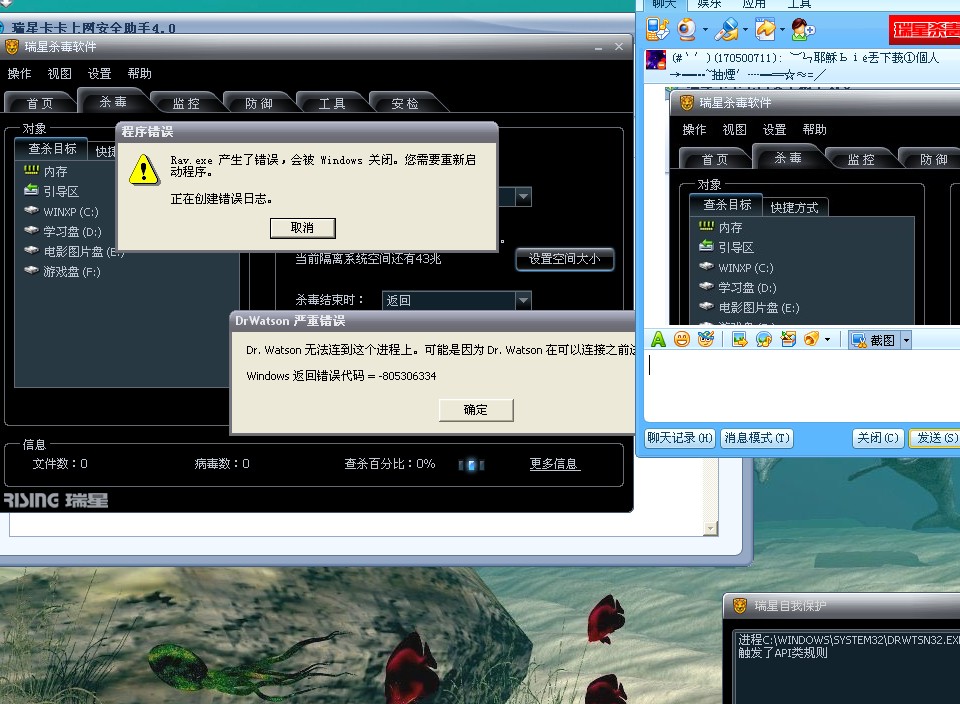Click 快捷方式 tab in chat screenshot image
960x704 pixels.
coord(794,208)
